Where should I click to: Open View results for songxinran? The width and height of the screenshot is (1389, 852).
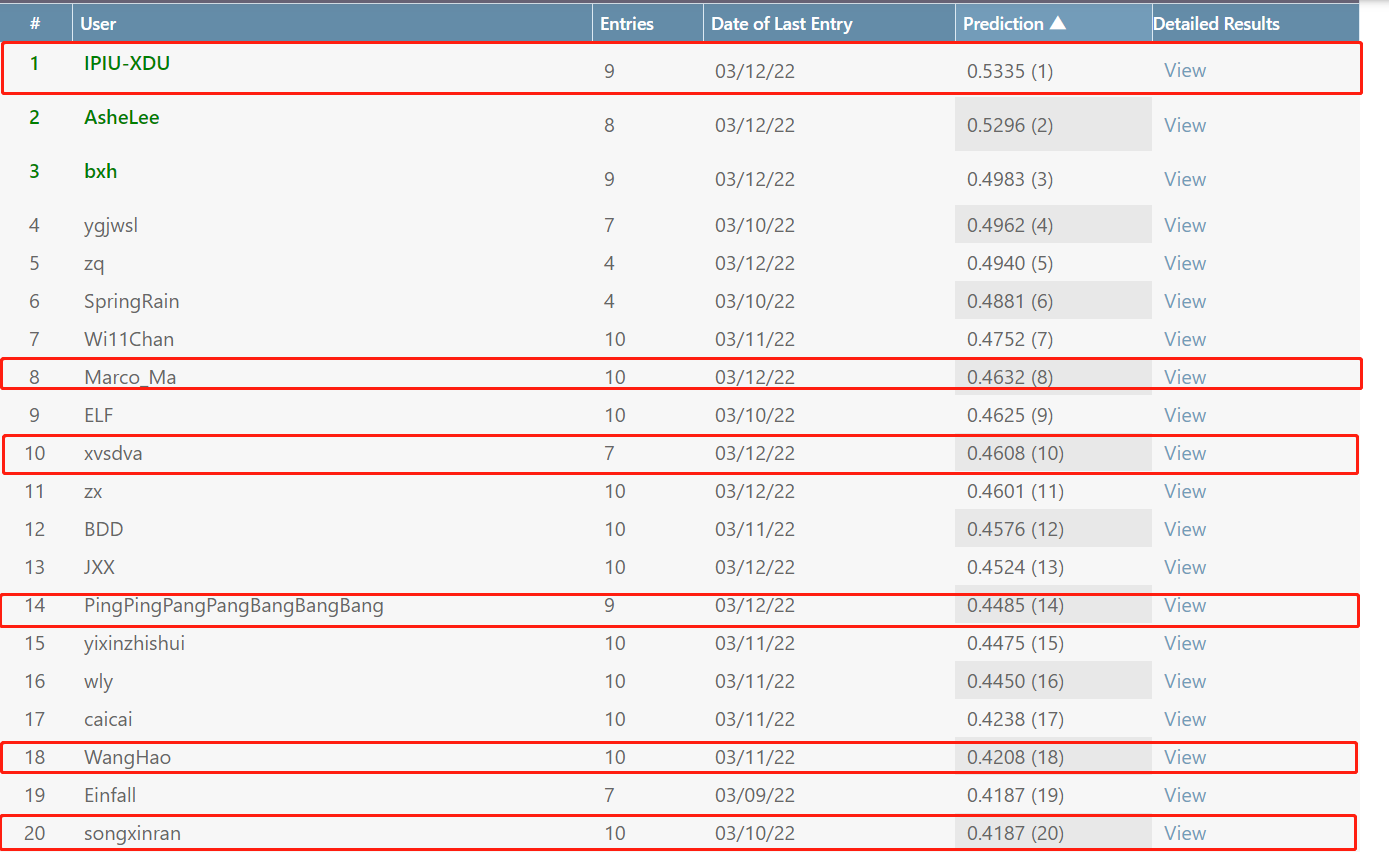tap(1184, 833)
